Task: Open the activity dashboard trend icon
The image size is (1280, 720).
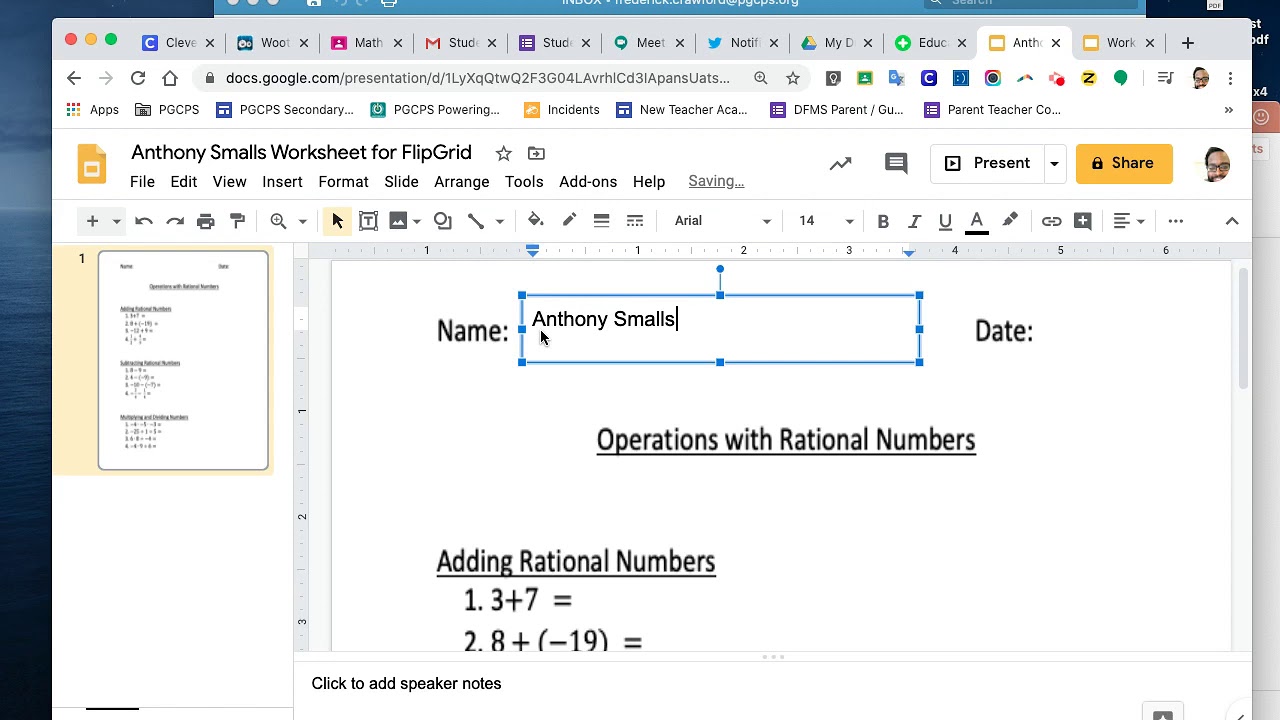Action: pyautogui.click(x=840, y=163)
